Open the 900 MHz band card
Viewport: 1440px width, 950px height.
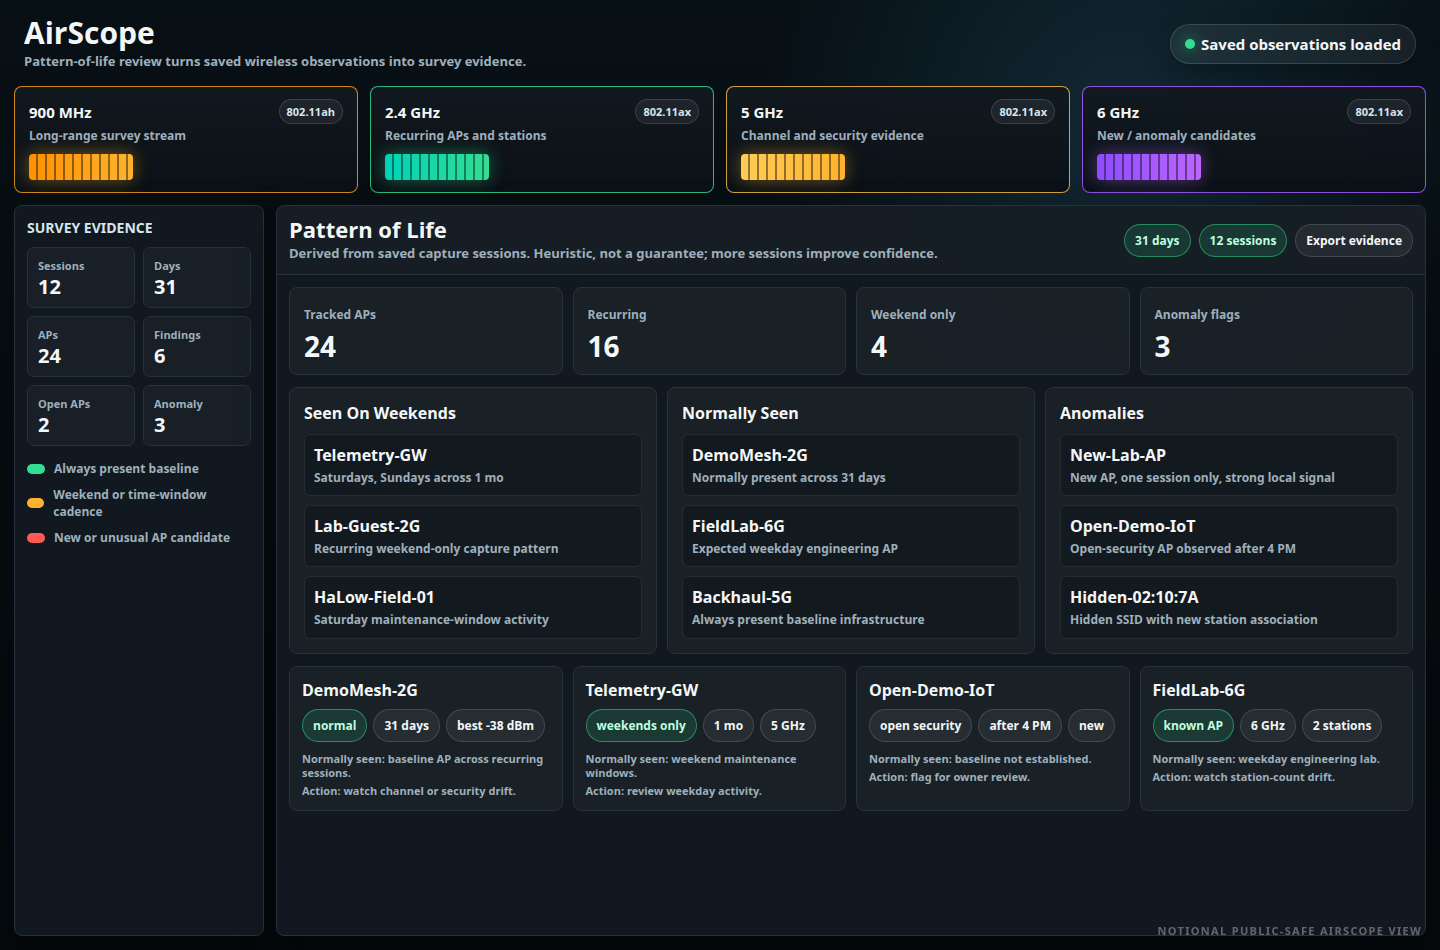click(186, 139)
